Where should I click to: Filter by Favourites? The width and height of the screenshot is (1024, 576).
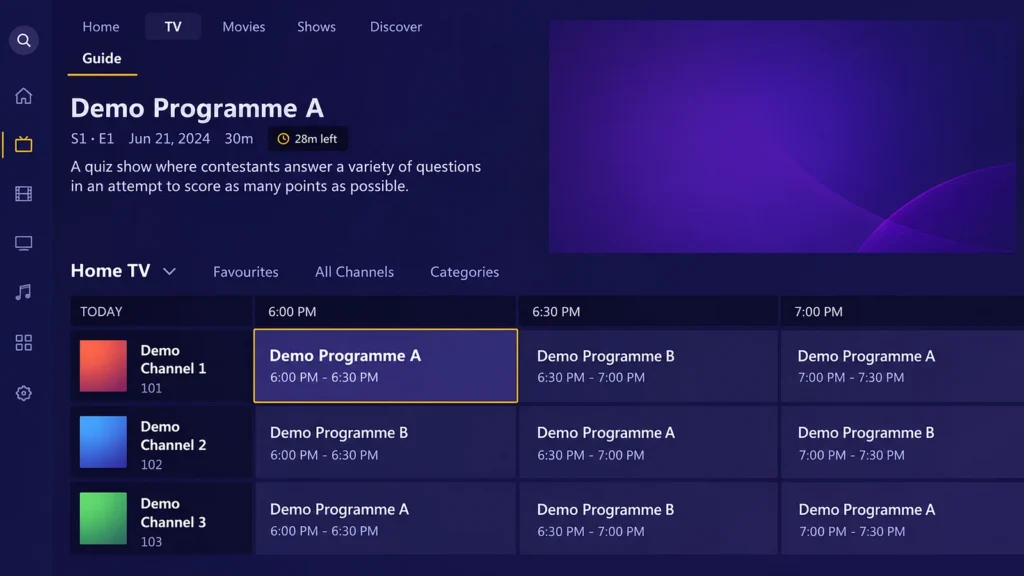click(x=246, y=272)
